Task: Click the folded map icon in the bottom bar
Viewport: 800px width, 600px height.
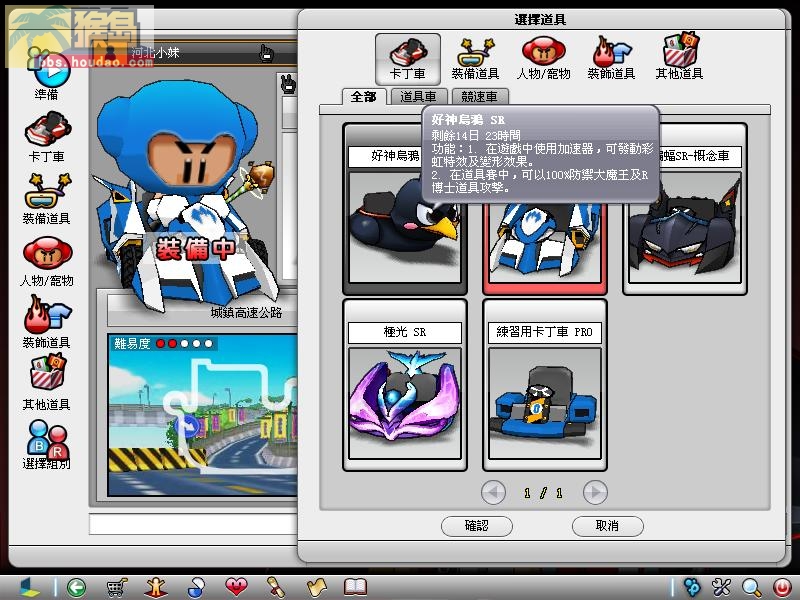Action: tap(316, 588)
